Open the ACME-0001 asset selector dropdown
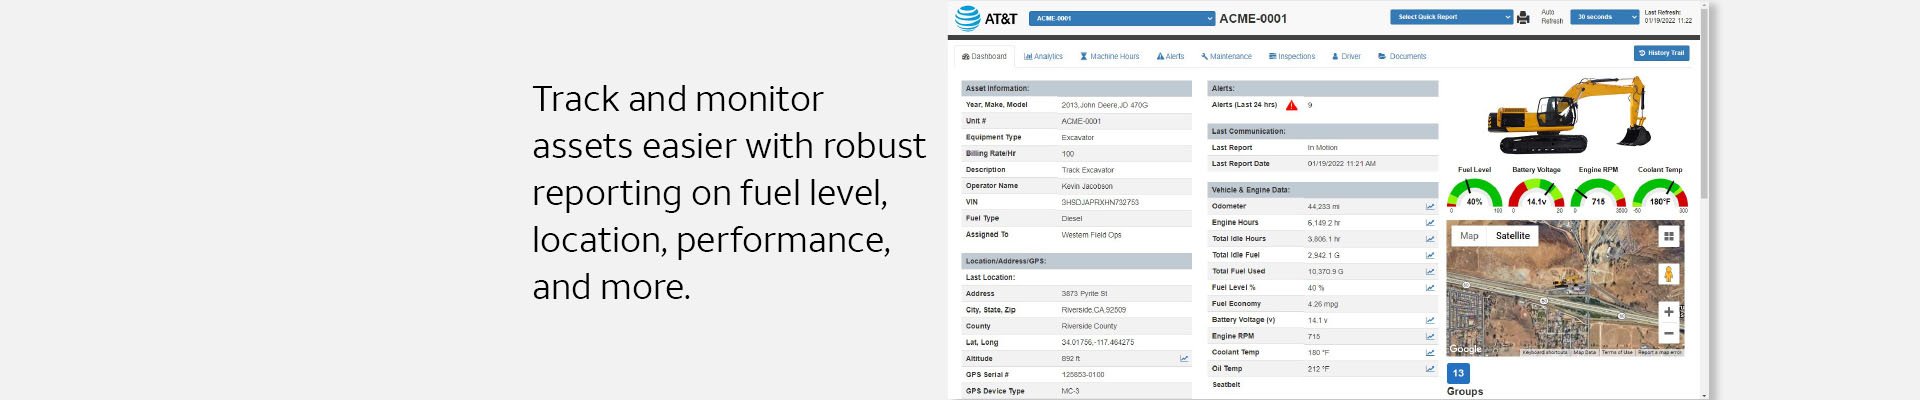Viewport: 1920px width, 400px height. tap(1122, 18)
